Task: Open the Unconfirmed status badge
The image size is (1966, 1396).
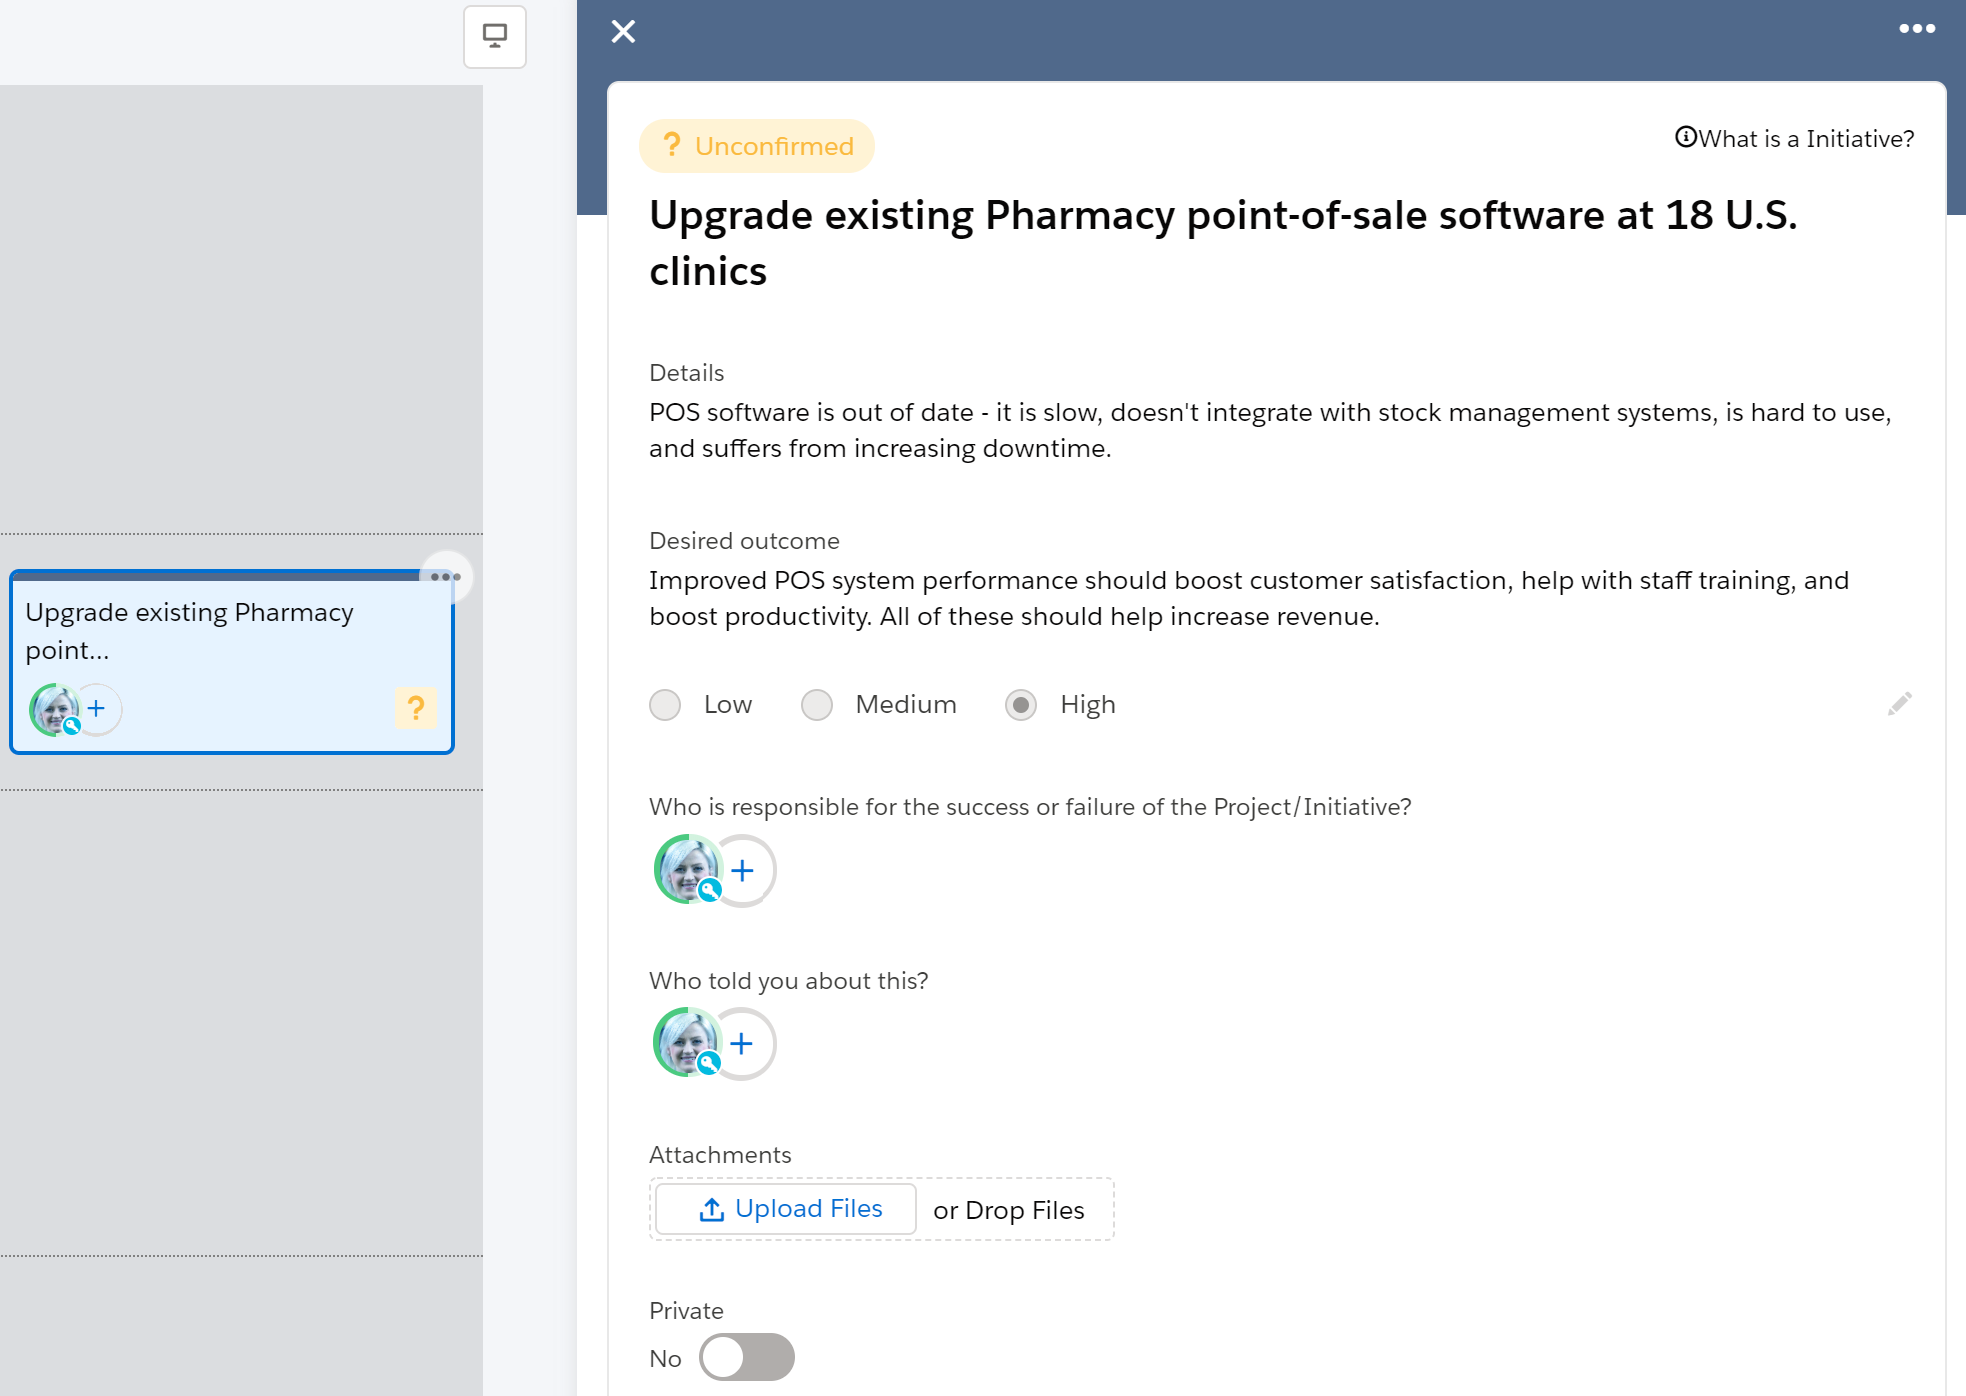Action: [x=757, y=146]
